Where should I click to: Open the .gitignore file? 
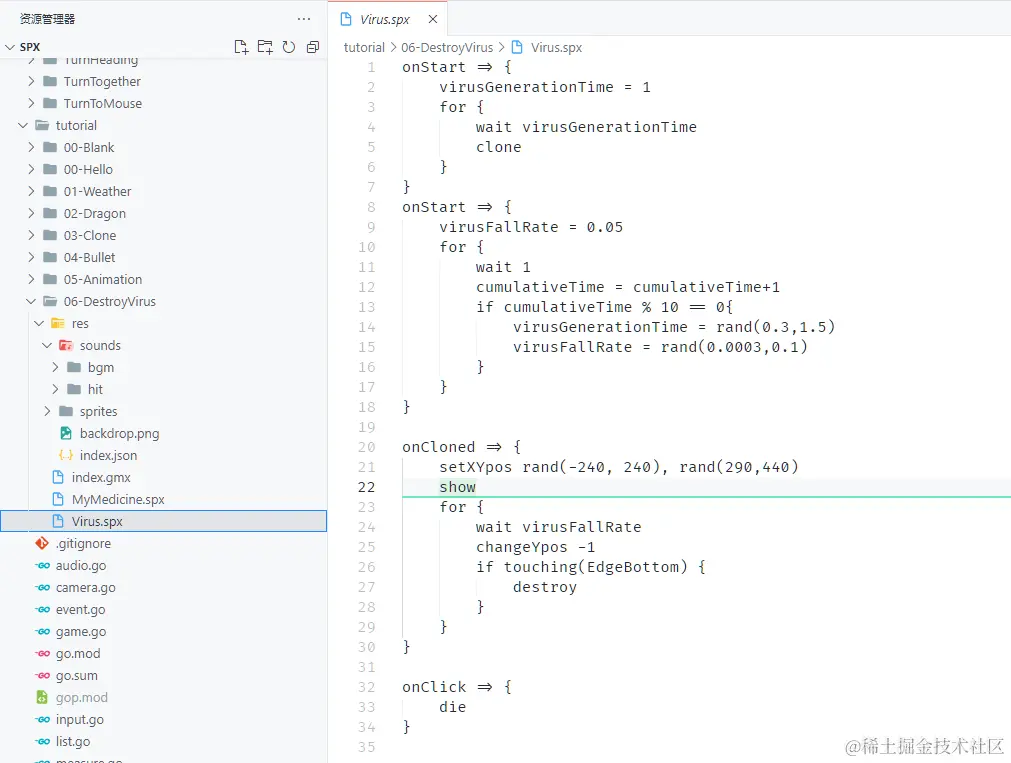click(x=83, y=543)
